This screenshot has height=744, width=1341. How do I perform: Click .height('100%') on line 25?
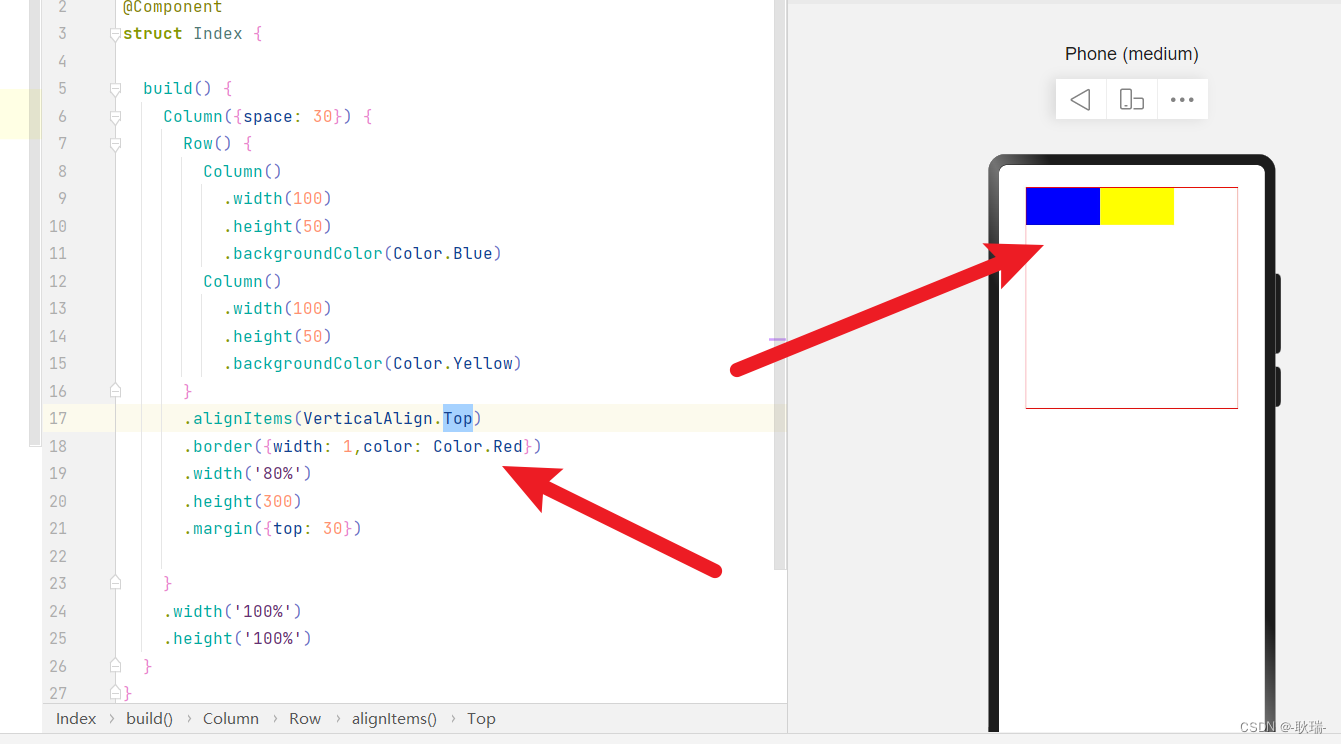(238, 638)
